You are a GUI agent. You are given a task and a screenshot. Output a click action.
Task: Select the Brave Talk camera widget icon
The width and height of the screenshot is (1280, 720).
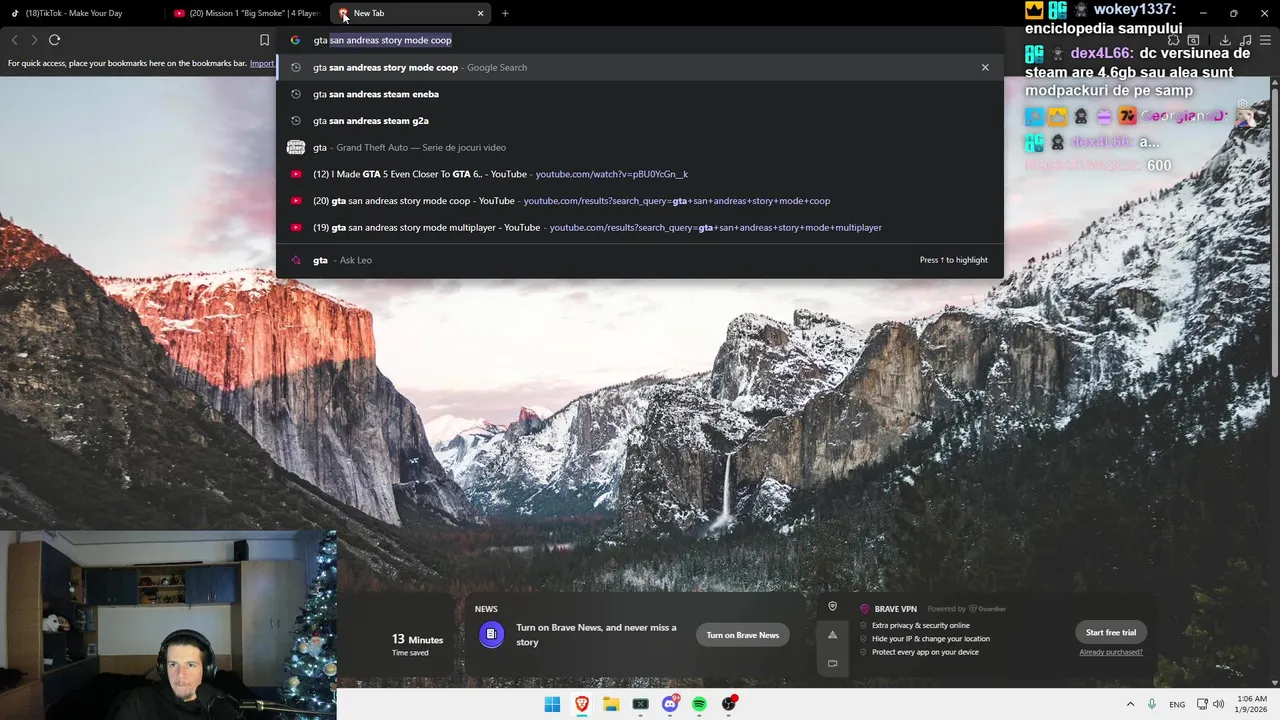coord(832,663)
